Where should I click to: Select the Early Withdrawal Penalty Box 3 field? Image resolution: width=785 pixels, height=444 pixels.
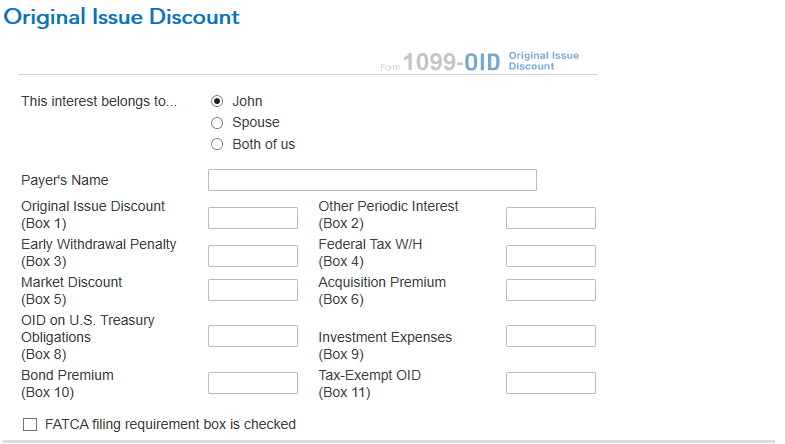(x=252, y=256)
